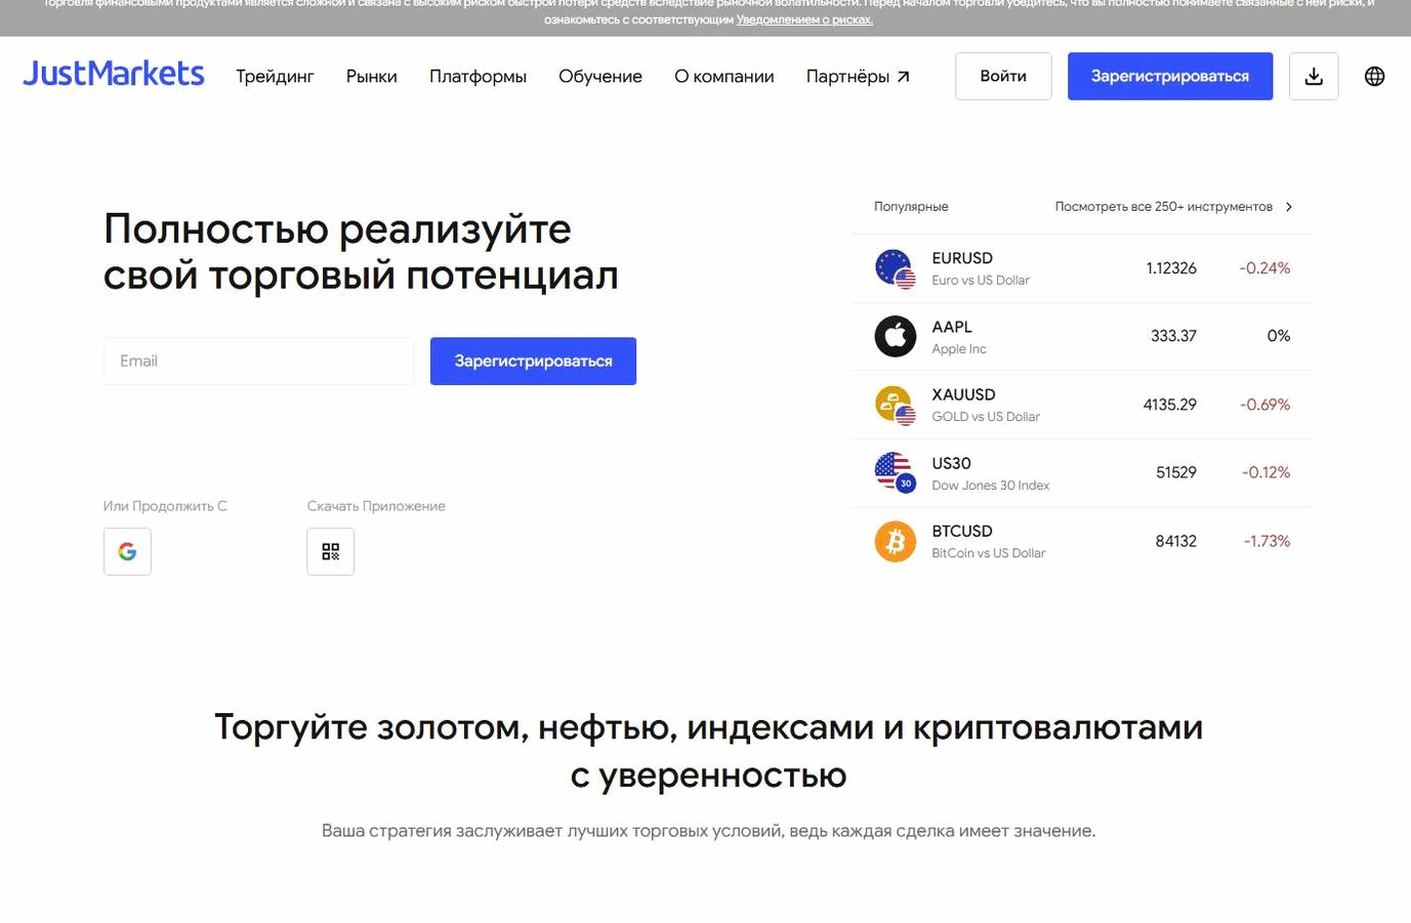The height and width of the screenshot is (923, 1411).
Task: Continue with the Google sign-in icon
Action: click(127, 551)
